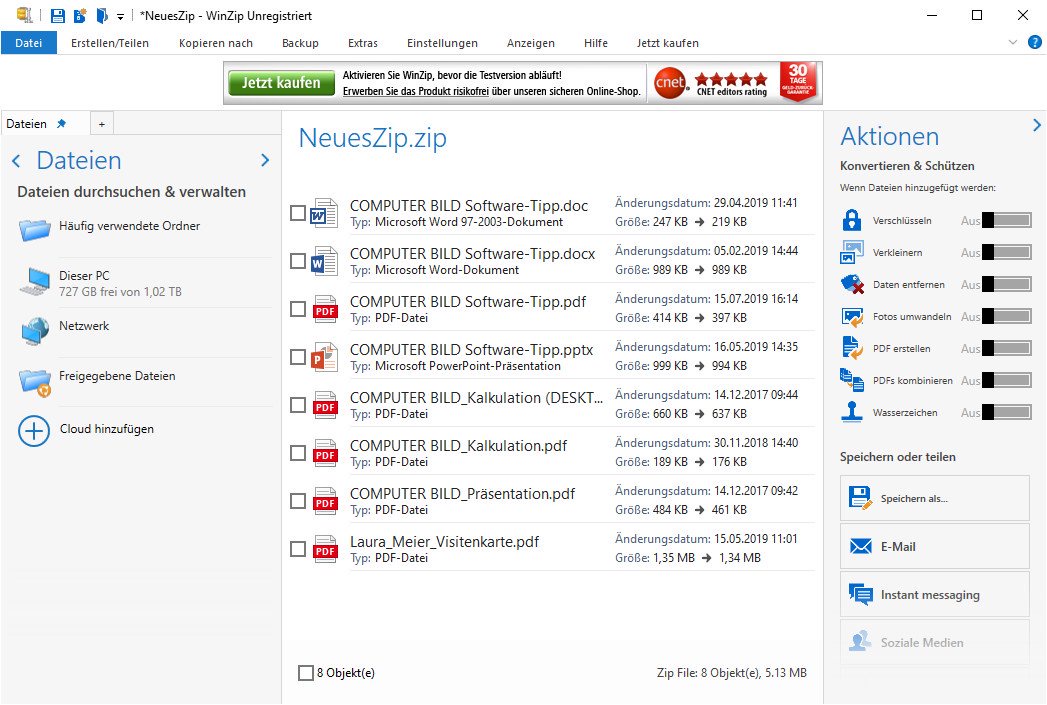
Task: Open the Erstellen/Teilen tab
Action: 110,43
